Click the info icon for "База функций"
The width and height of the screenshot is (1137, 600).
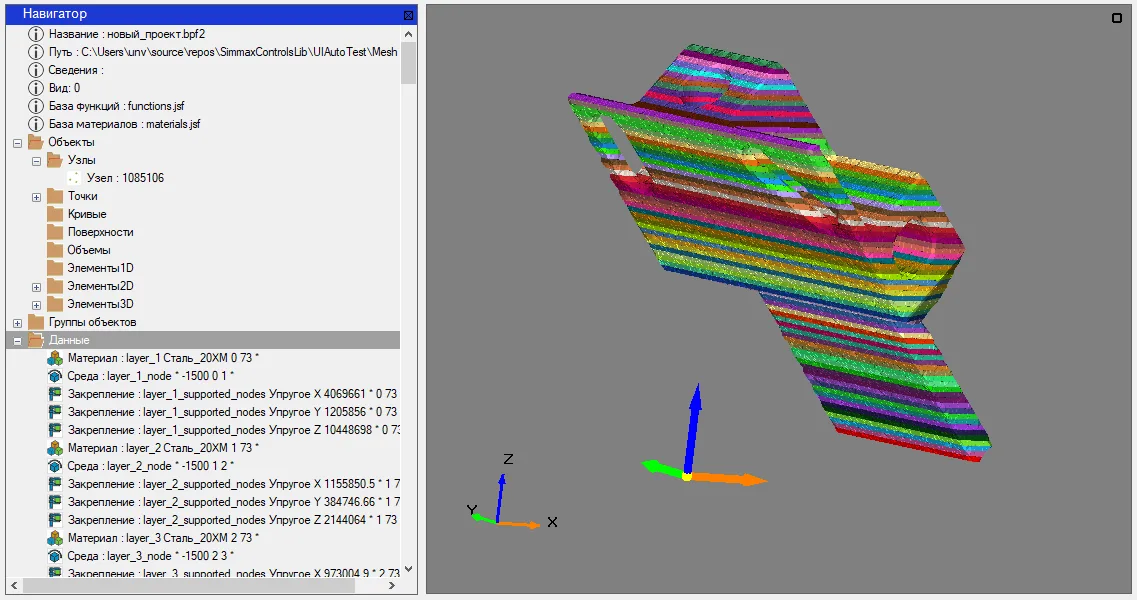click(x=36, y=106)
